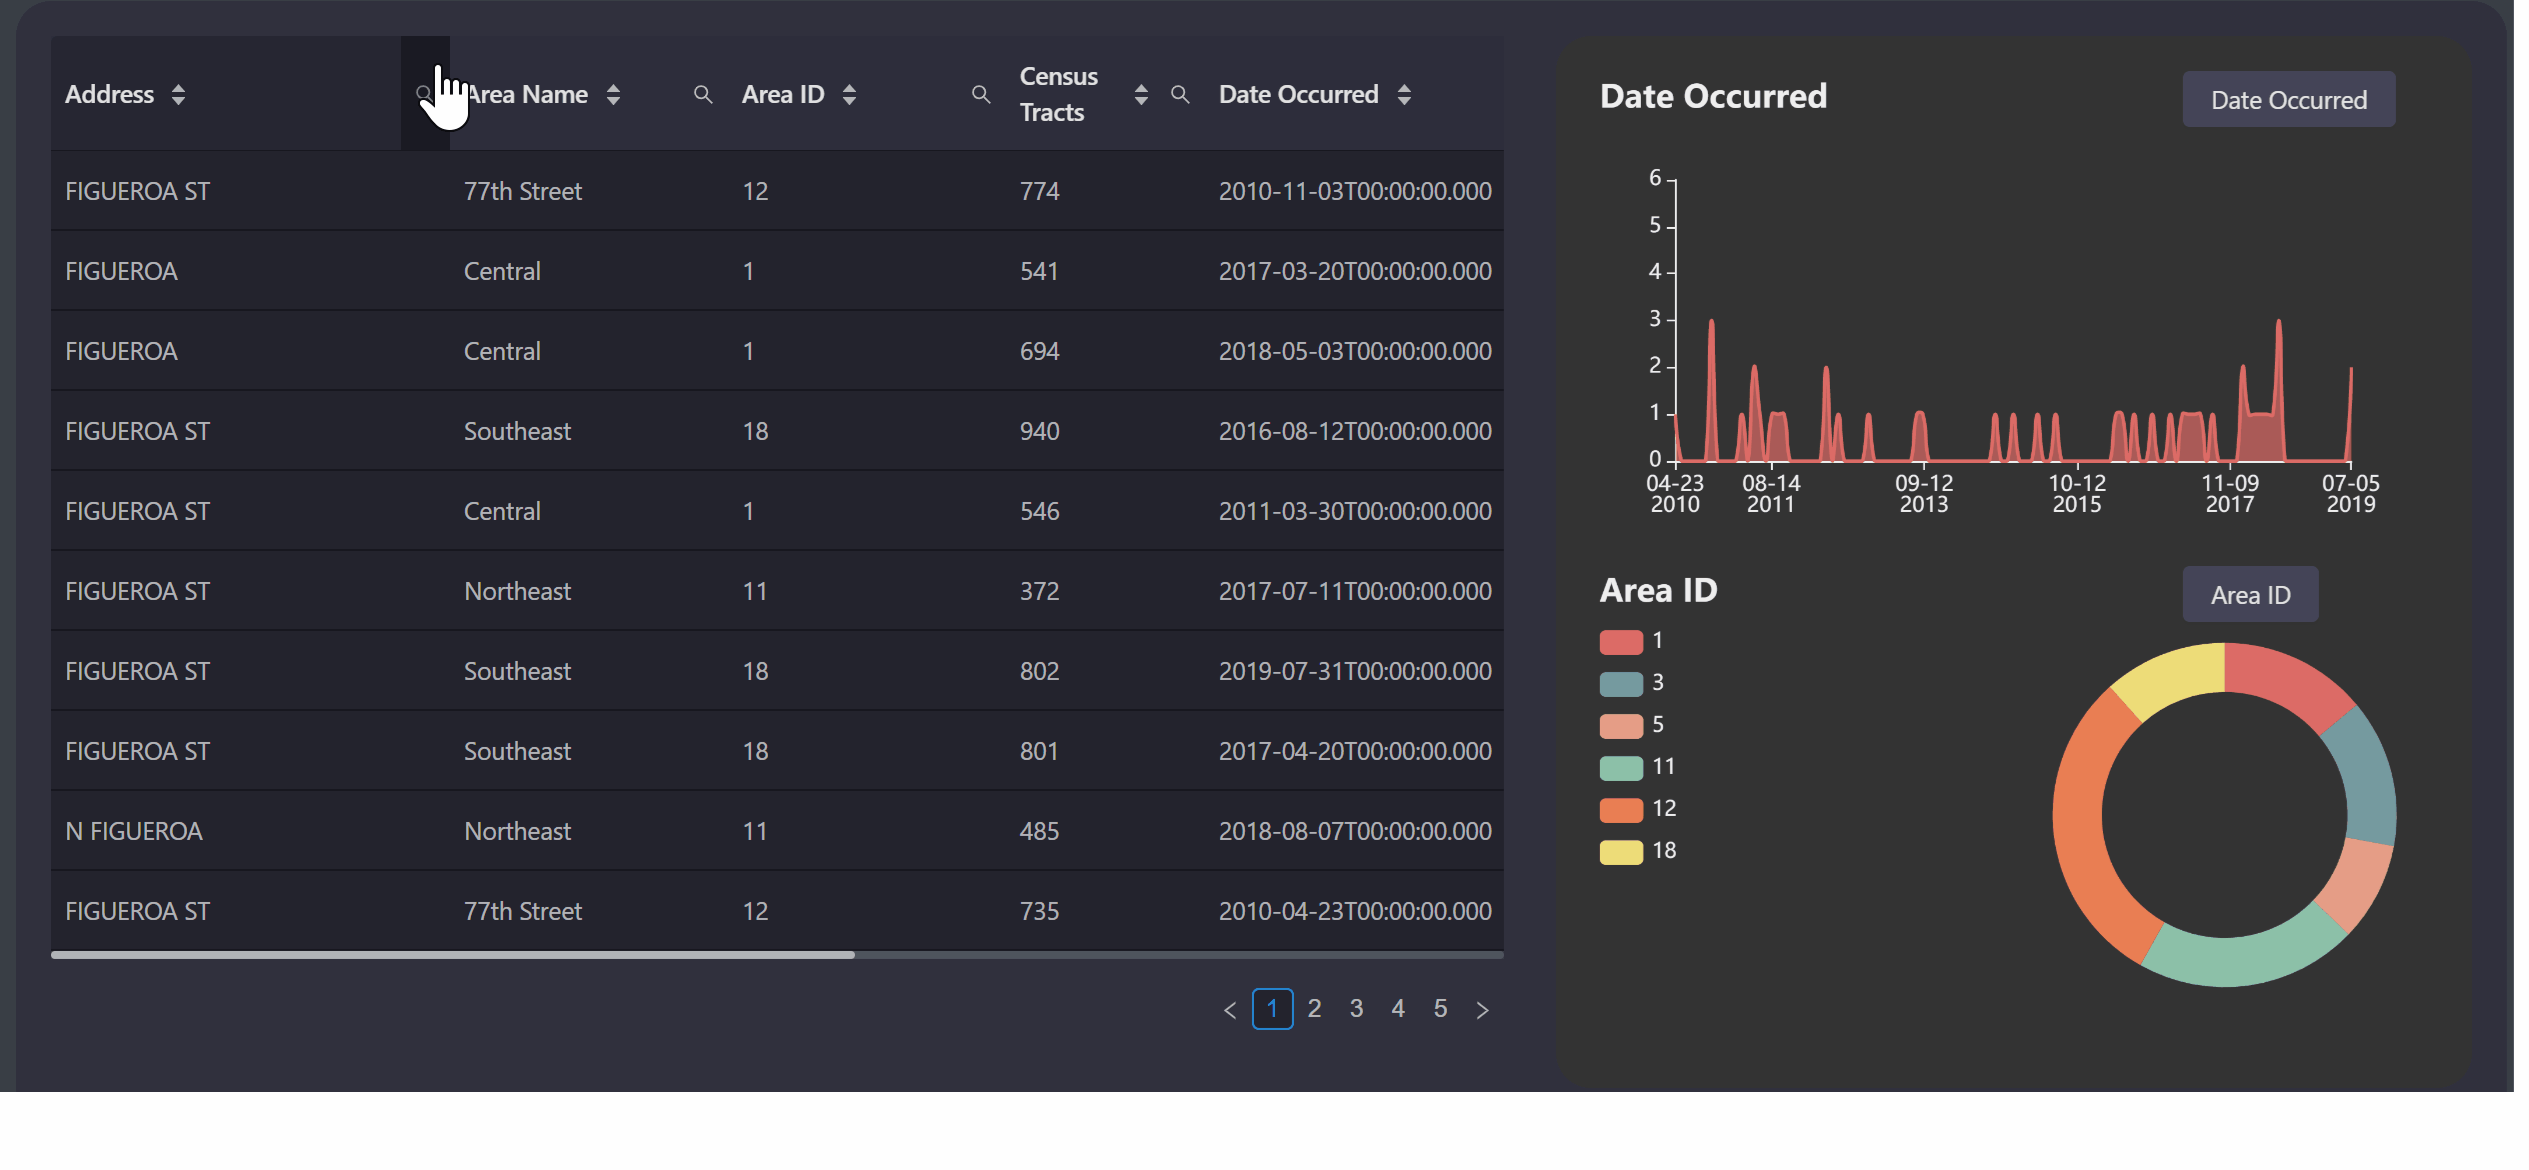
Task: Click the Census Tracts column search icon
Action: coord(1180,94)
